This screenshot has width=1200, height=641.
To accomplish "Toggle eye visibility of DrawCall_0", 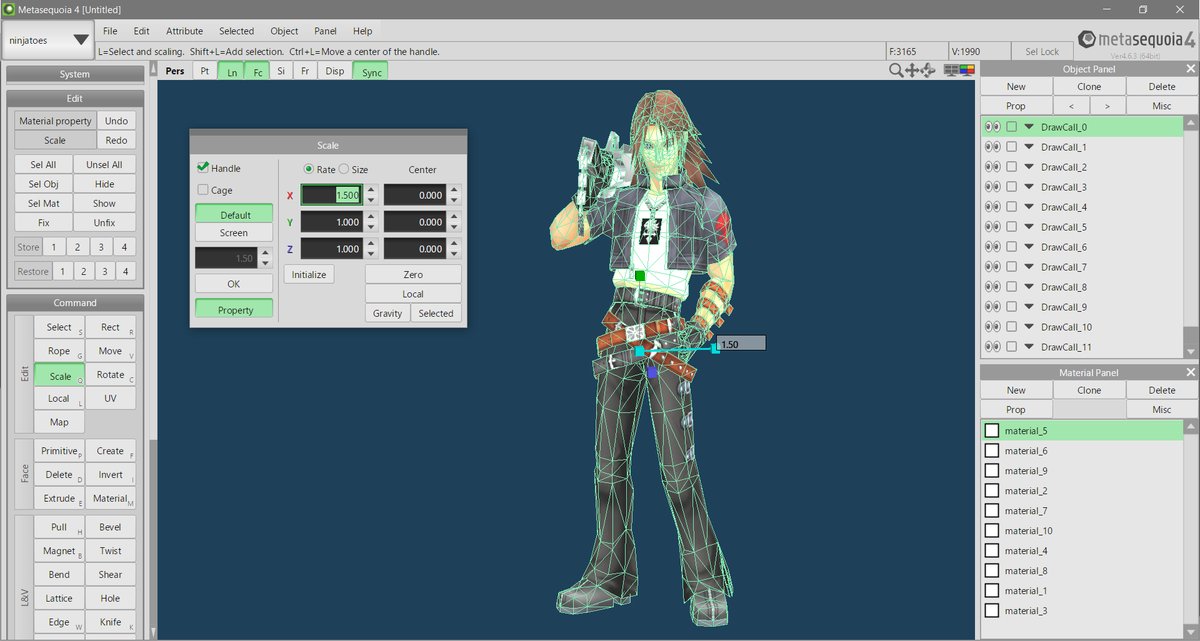I will tap(992, 127).
